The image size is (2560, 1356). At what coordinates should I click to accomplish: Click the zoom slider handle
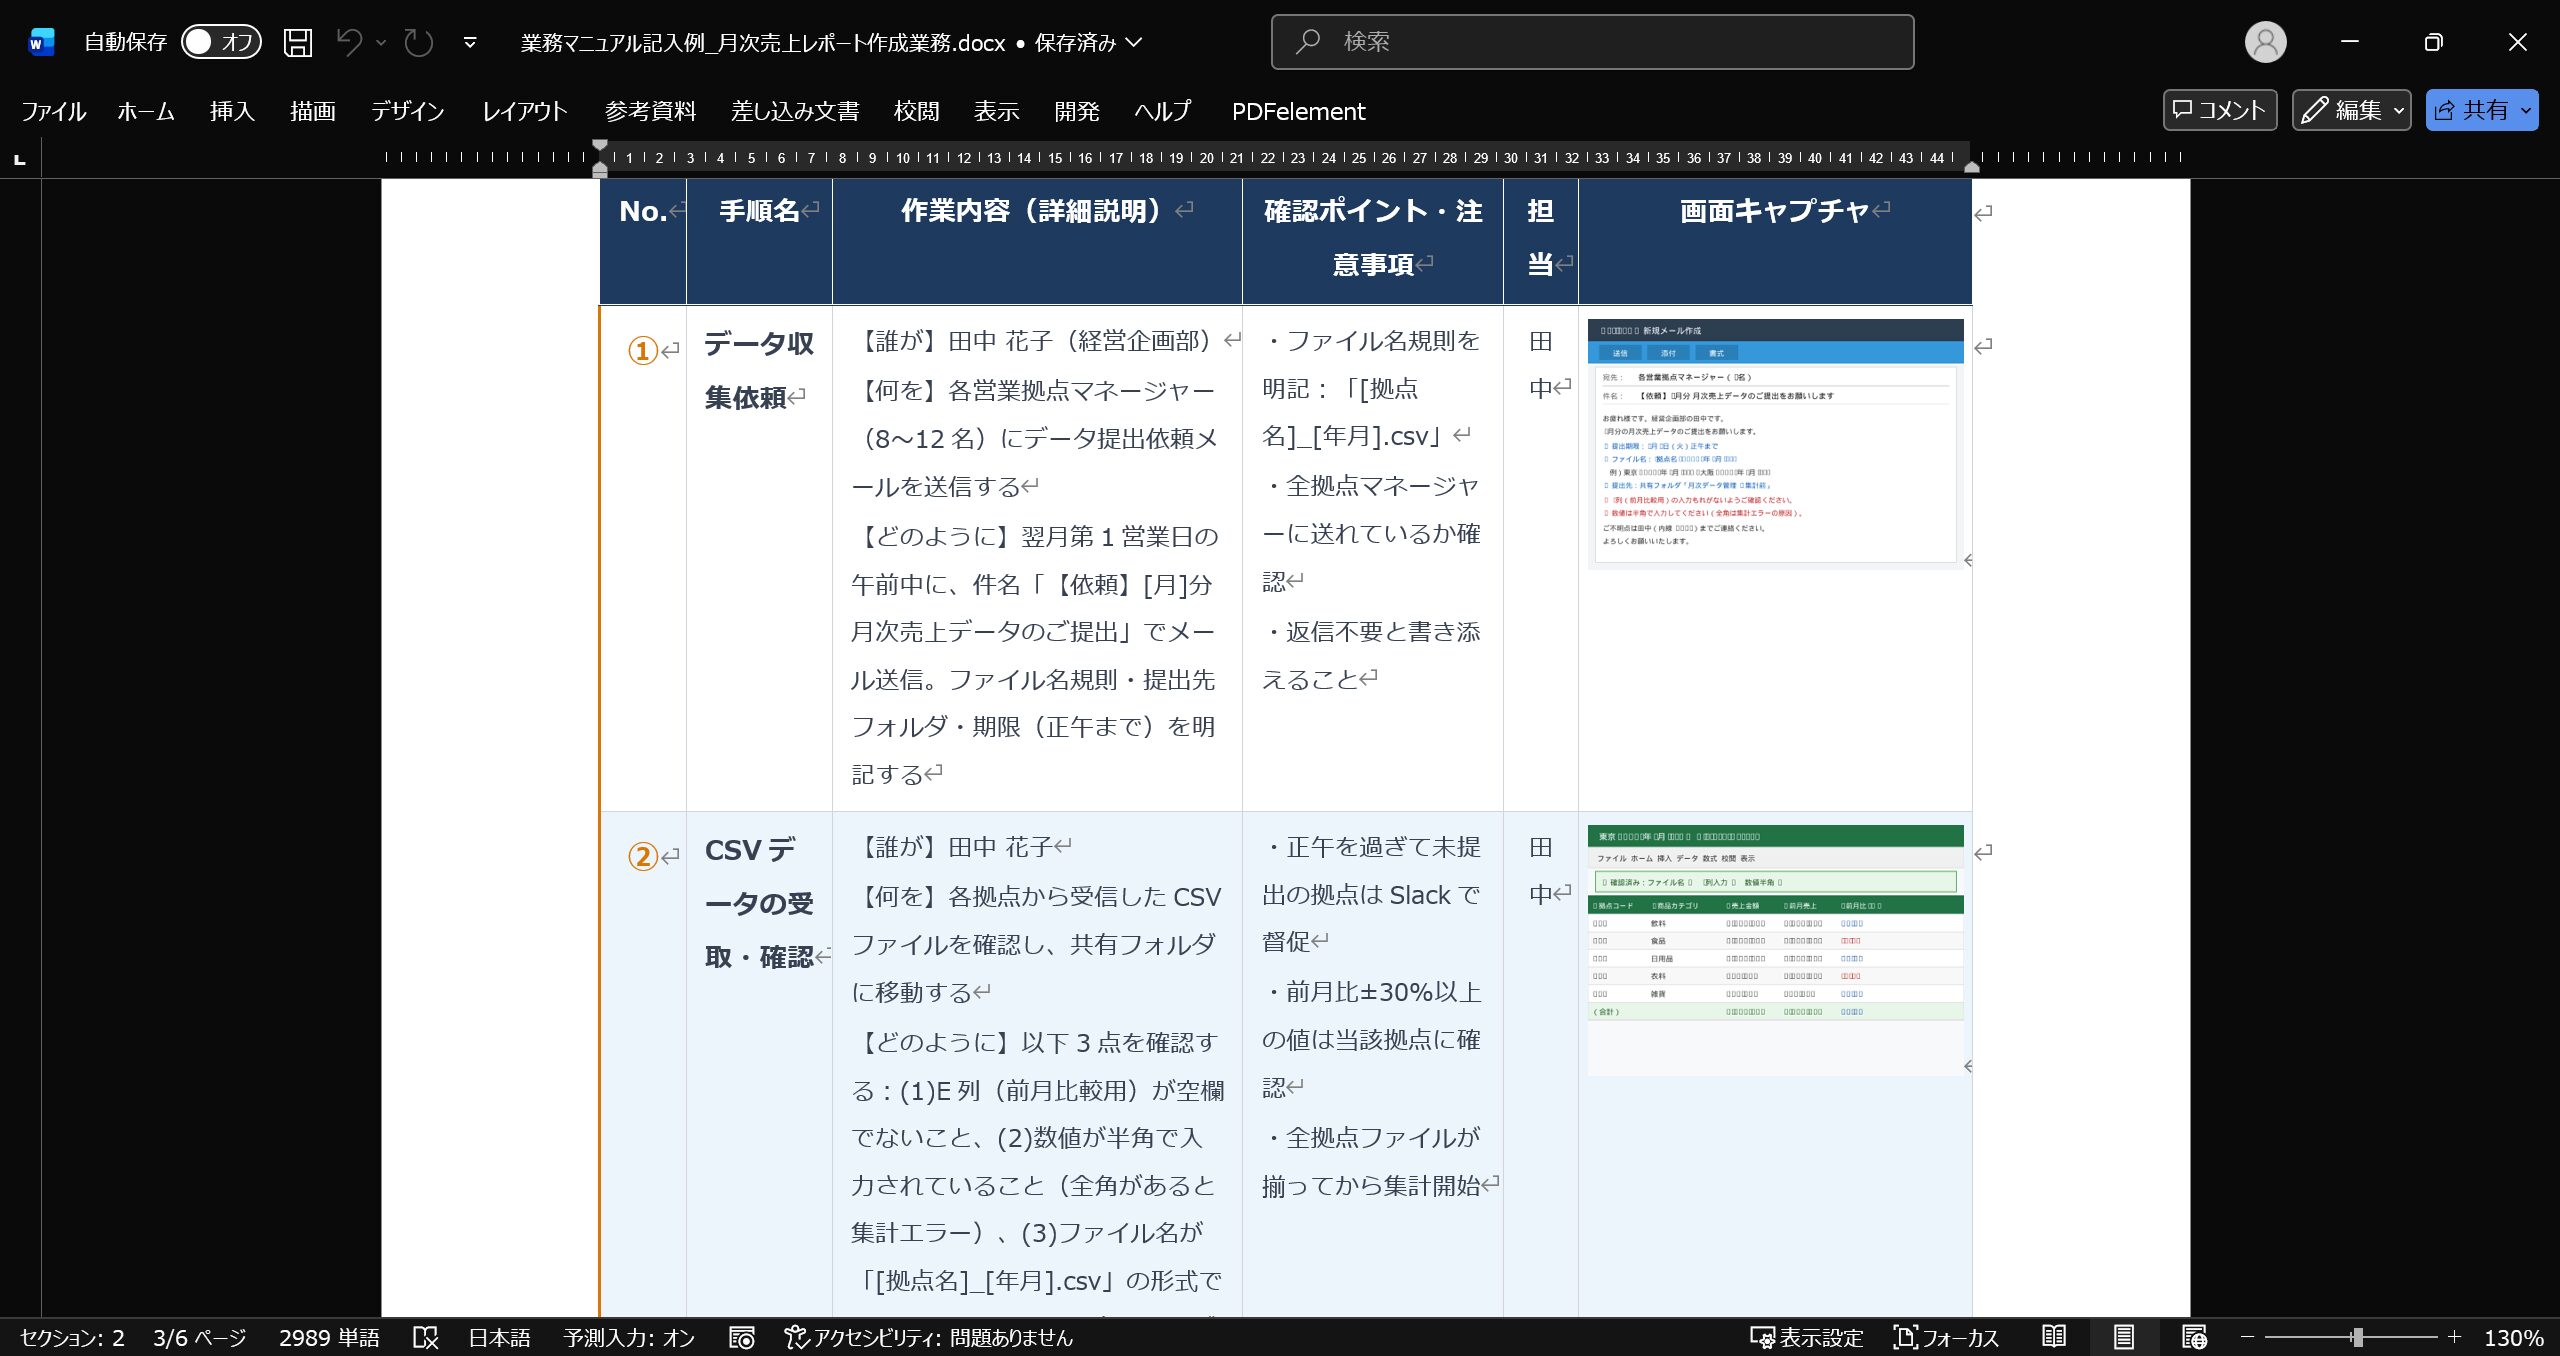coord(2357,1337)
